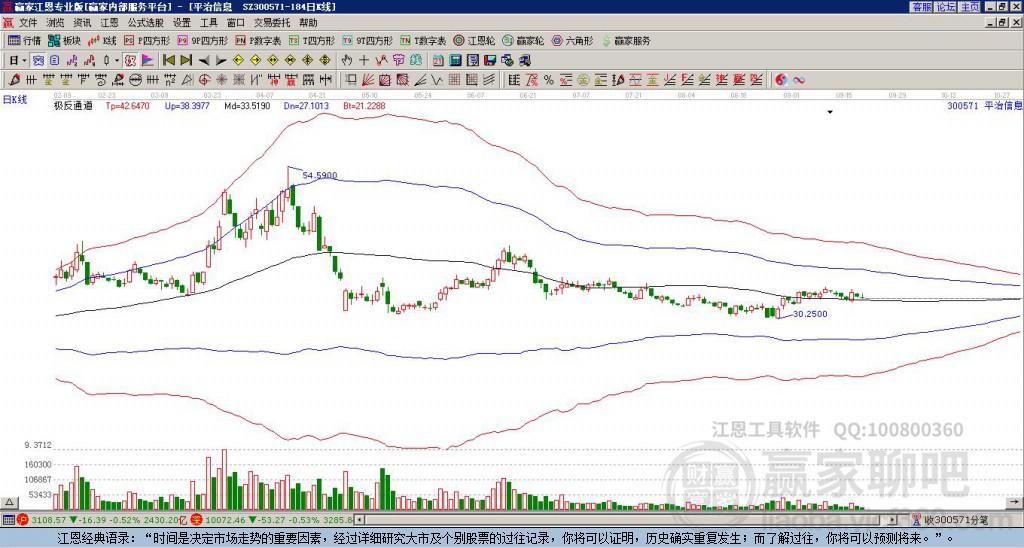Screen dimensions: 1024x548
Task: Switch to K线 candlestick chart
Action: tap(102, 40)
